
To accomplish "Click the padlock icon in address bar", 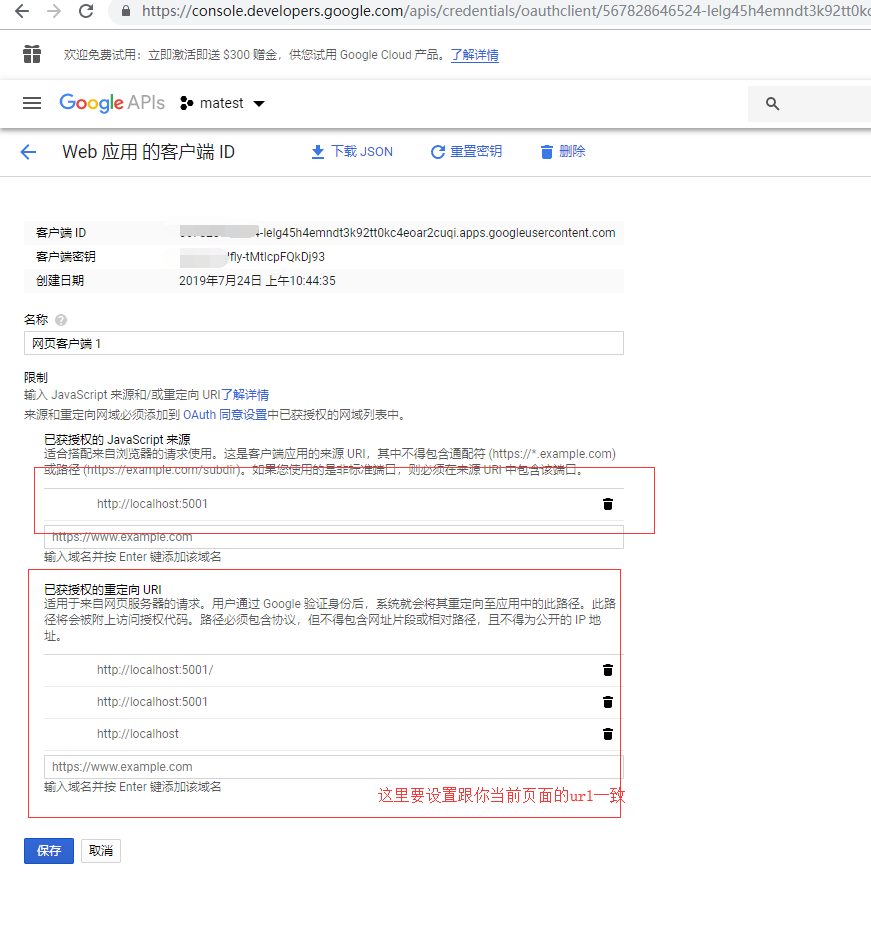I will (x=126, y=11).
